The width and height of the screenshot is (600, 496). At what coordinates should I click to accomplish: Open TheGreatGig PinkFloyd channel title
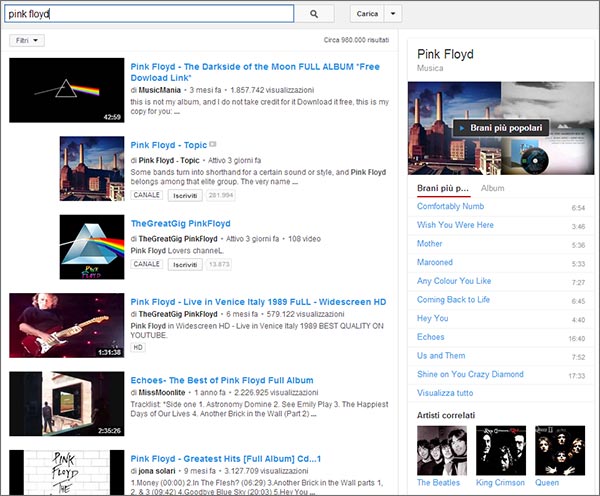point(181,224)
